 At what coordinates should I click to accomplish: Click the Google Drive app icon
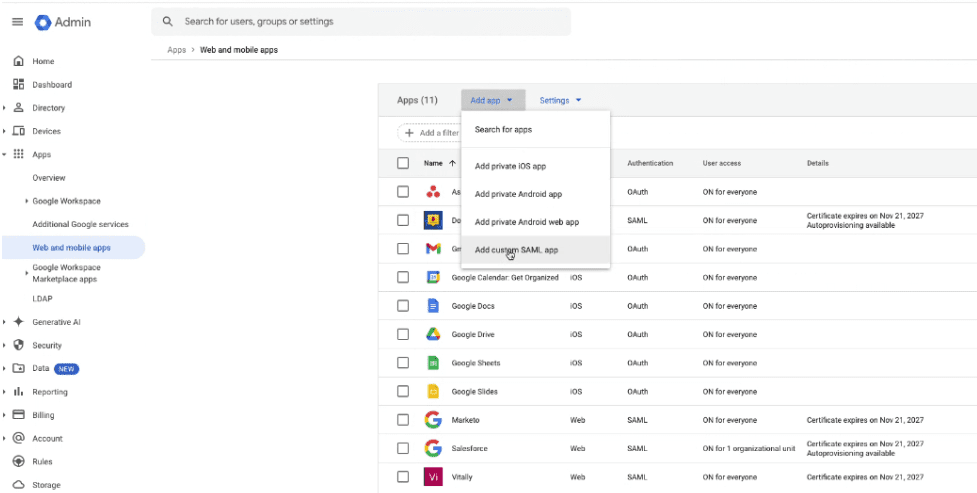point(433,335)
